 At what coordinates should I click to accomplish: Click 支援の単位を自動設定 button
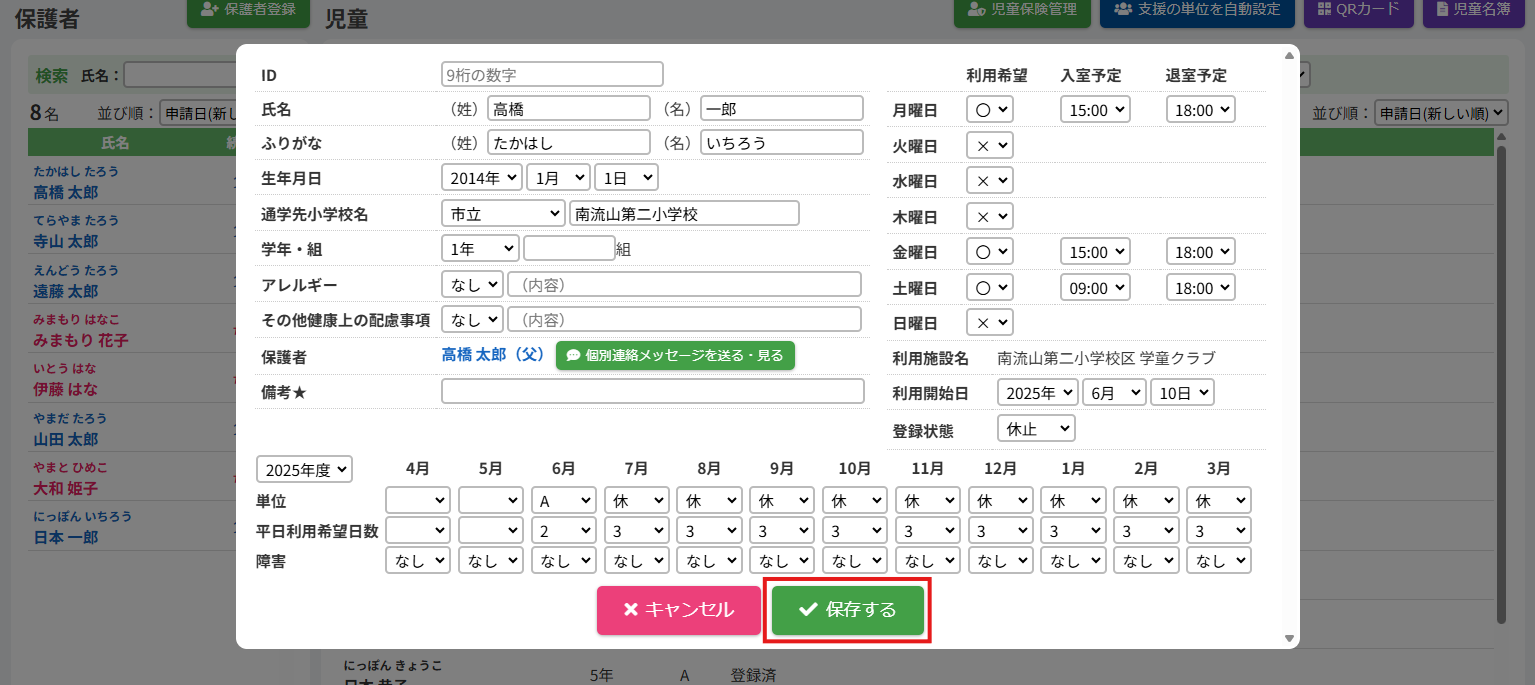click(x=1197, y=10)
